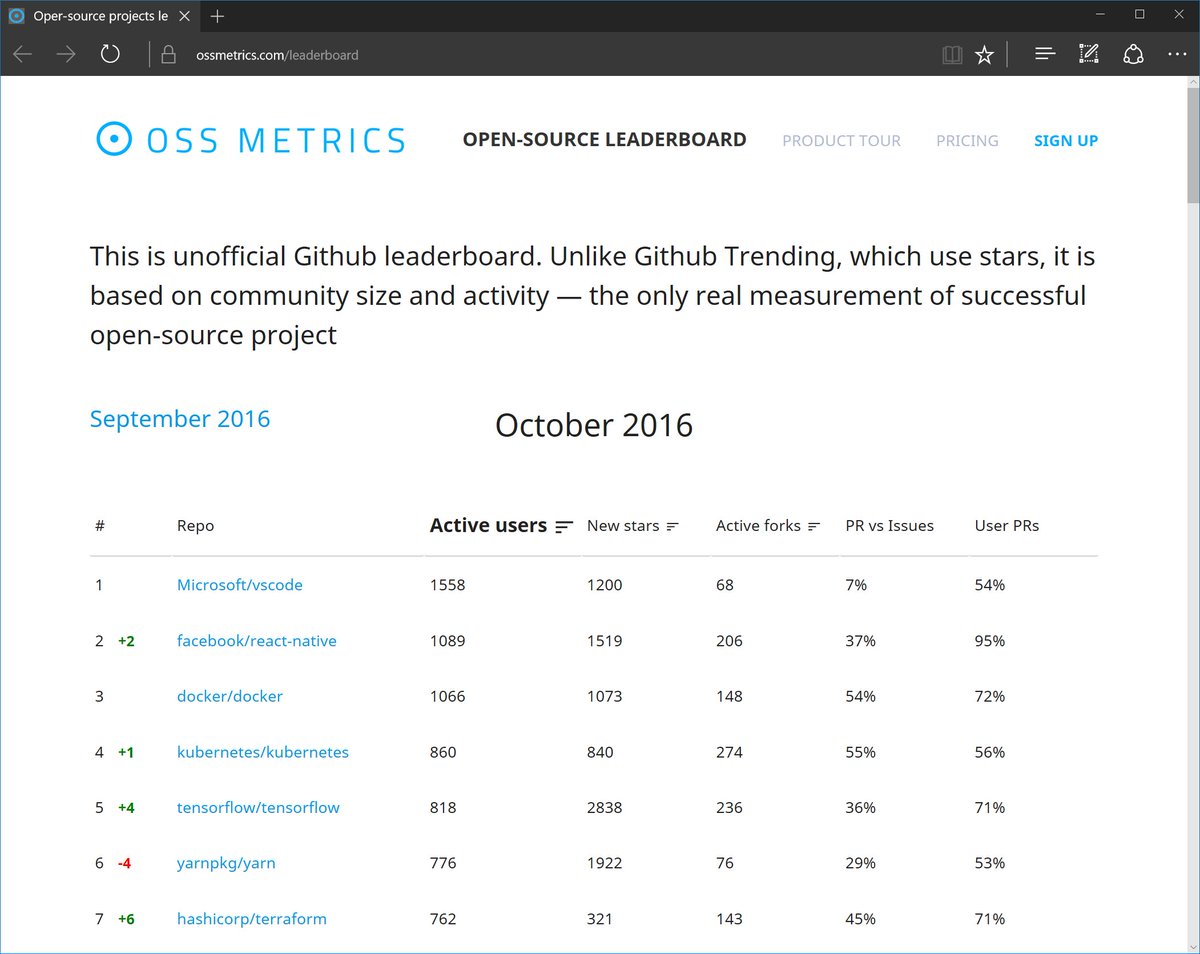
Task: Click the -4 rank change for yarn
Action: point(125,863)
